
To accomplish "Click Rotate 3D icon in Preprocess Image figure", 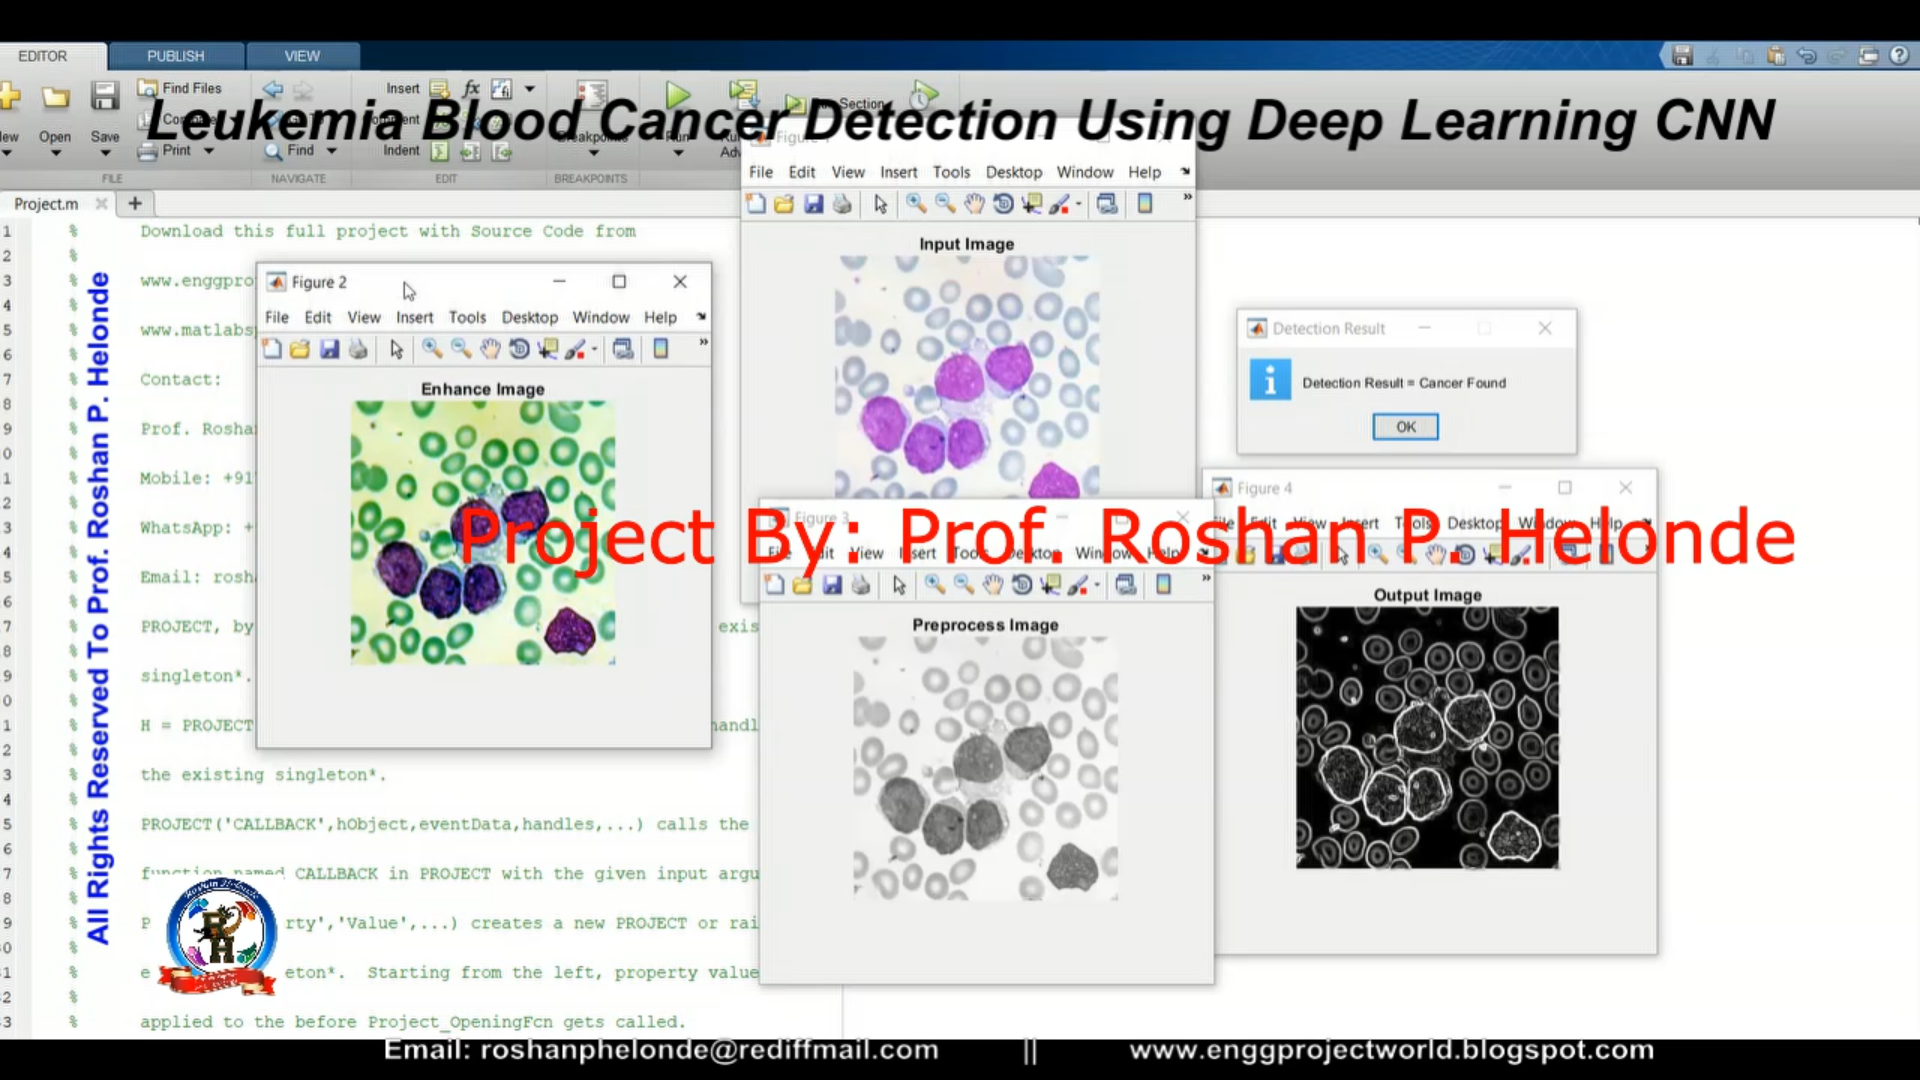I will click(1022, 585).
